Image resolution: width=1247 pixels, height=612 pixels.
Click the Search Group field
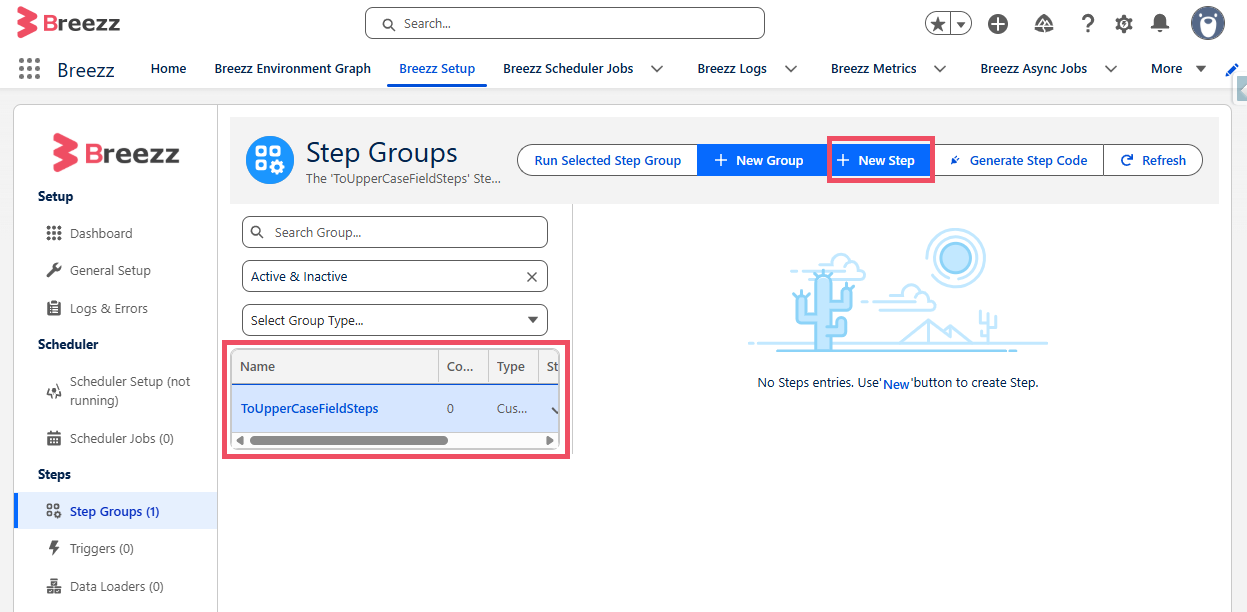tap(395, 232)
